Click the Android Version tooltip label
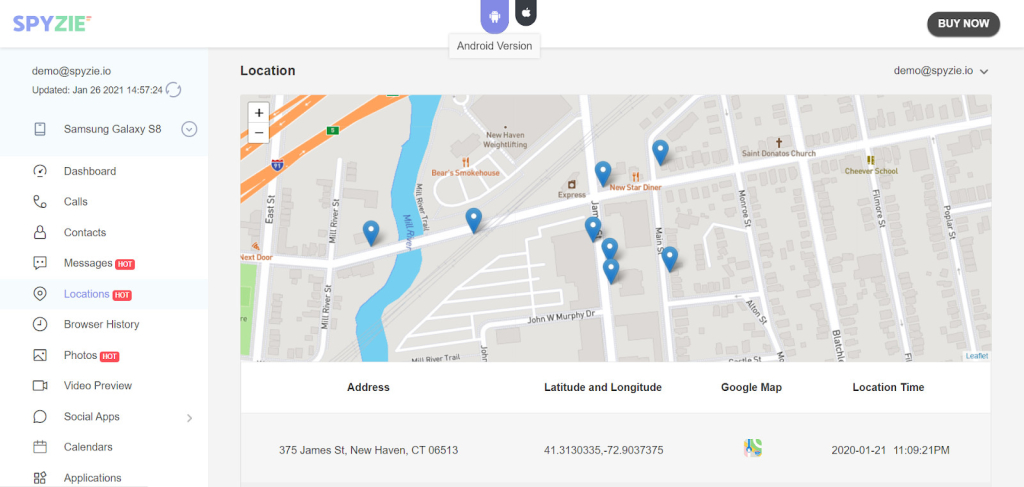 pyautogui.click(x=494, y=46)
